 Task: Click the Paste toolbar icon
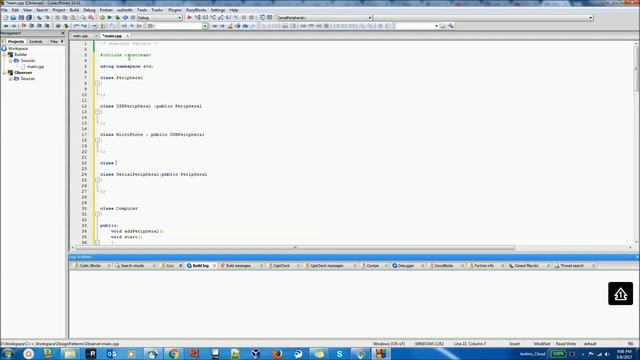pyautogui.click(x=73, y=18)
